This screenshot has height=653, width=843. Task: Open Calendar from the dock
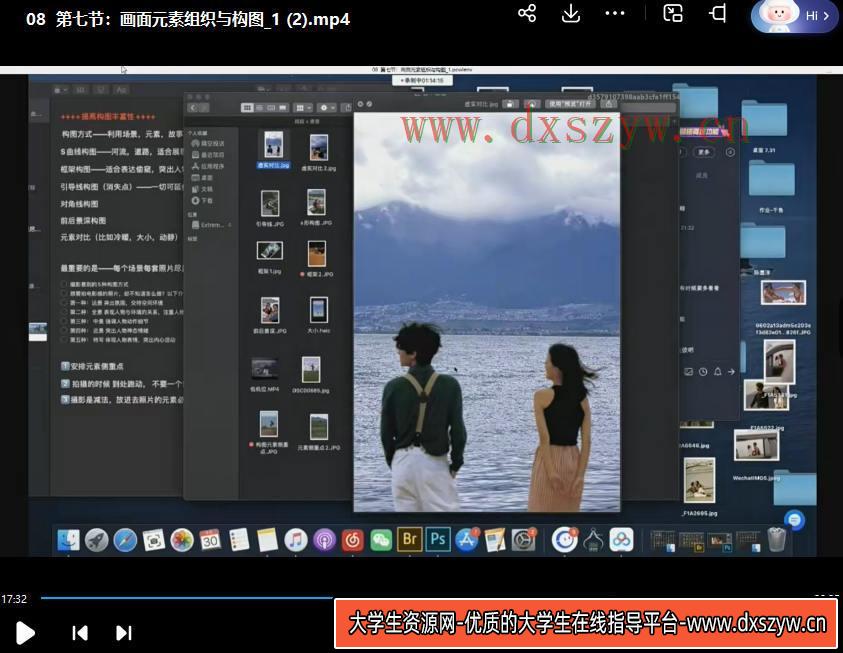[210, 540]
